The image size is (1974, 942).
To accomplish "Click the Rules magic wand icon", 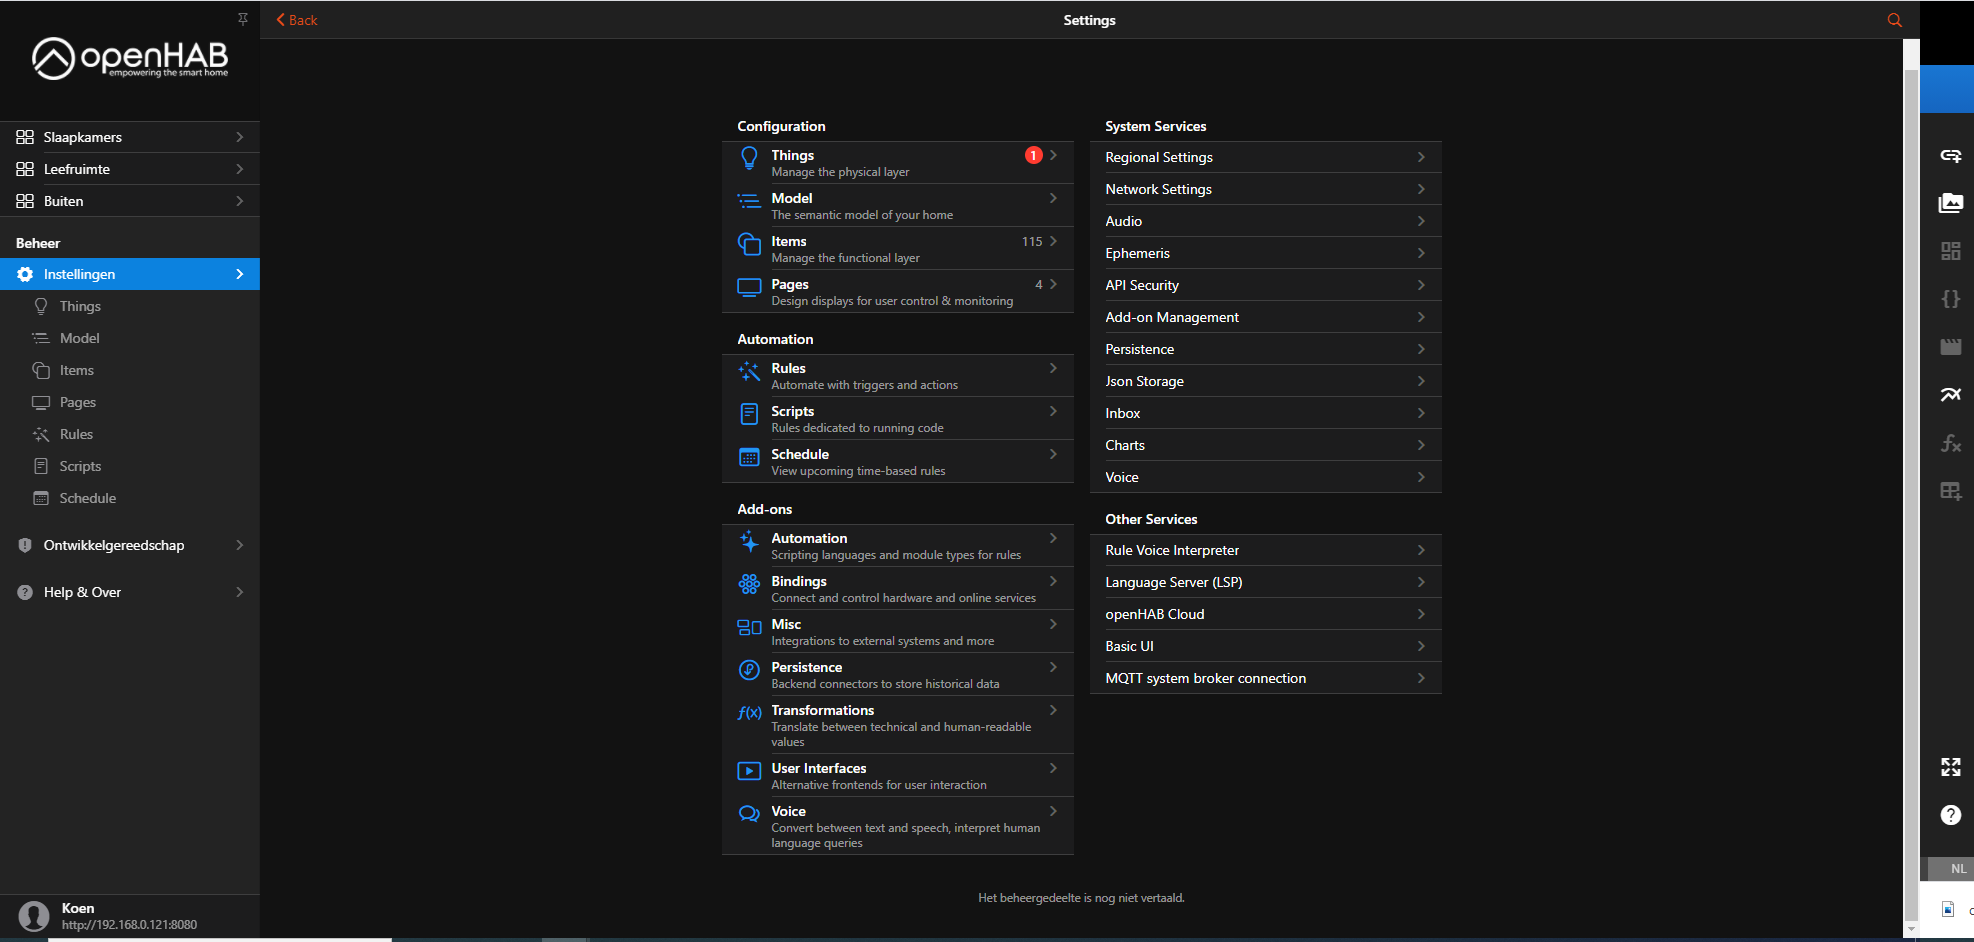I will click(x=749, y=372).
